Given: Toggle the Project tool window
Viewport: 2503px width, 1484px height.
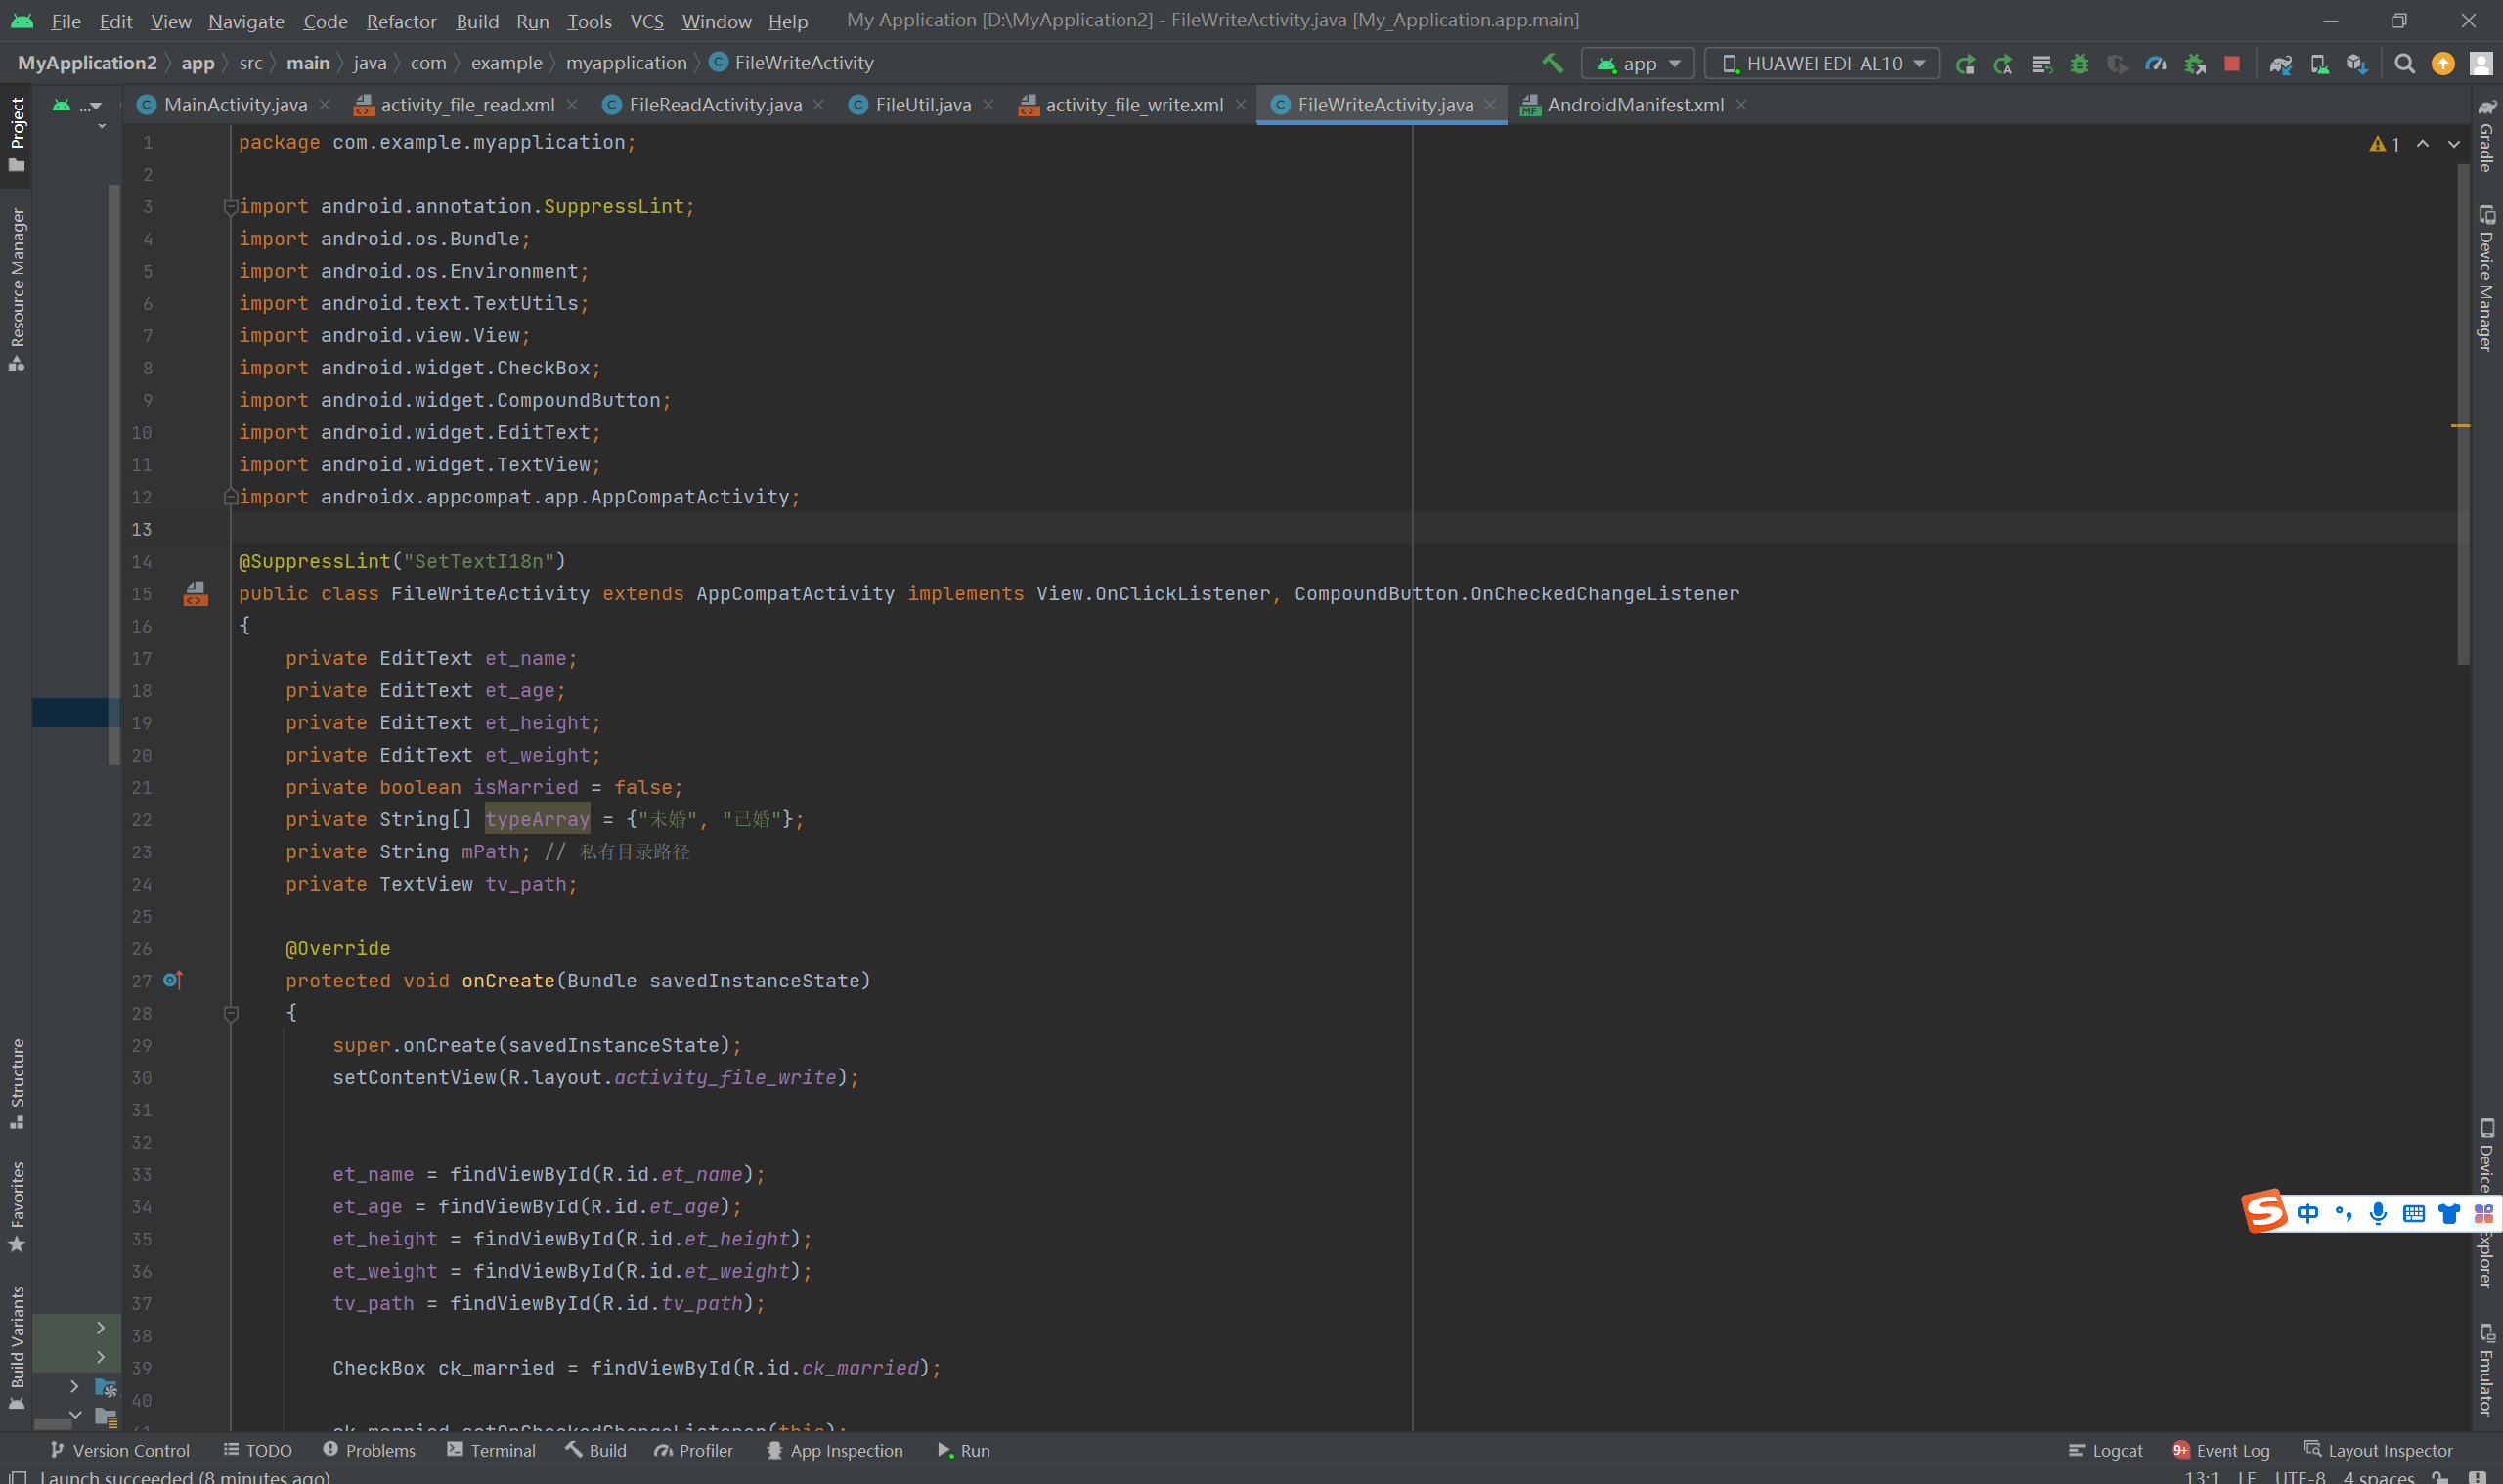Looking at the screenshot, I should 17,133.
